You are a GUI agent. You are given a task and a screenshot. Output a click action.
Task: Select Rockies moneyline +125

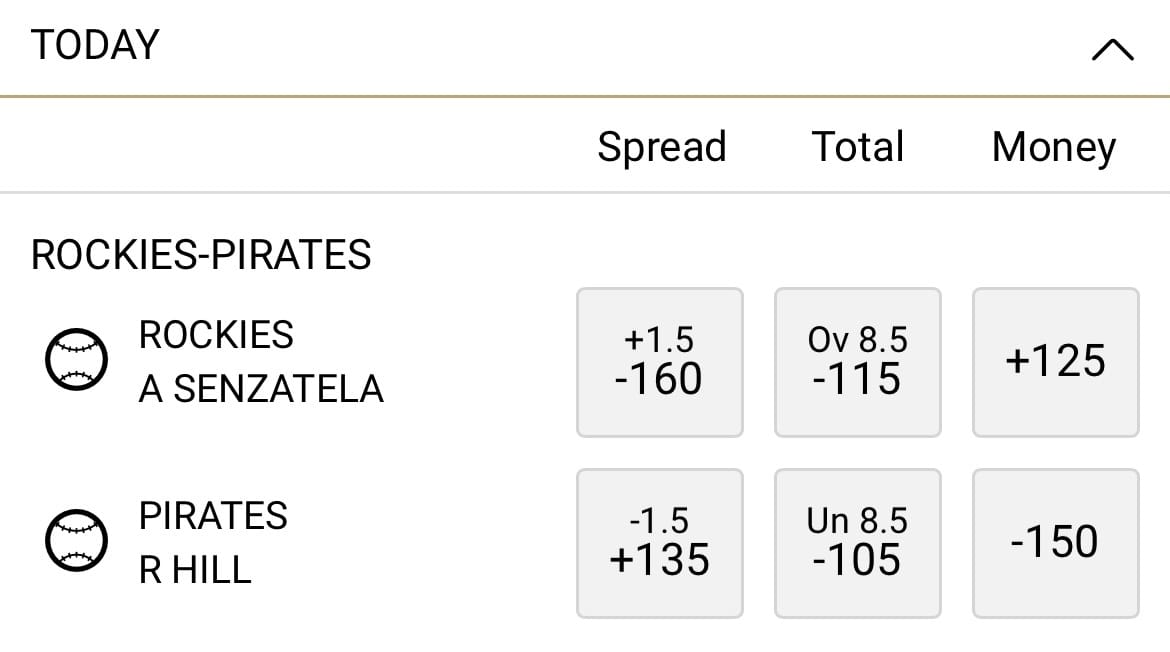(1055, 362)
